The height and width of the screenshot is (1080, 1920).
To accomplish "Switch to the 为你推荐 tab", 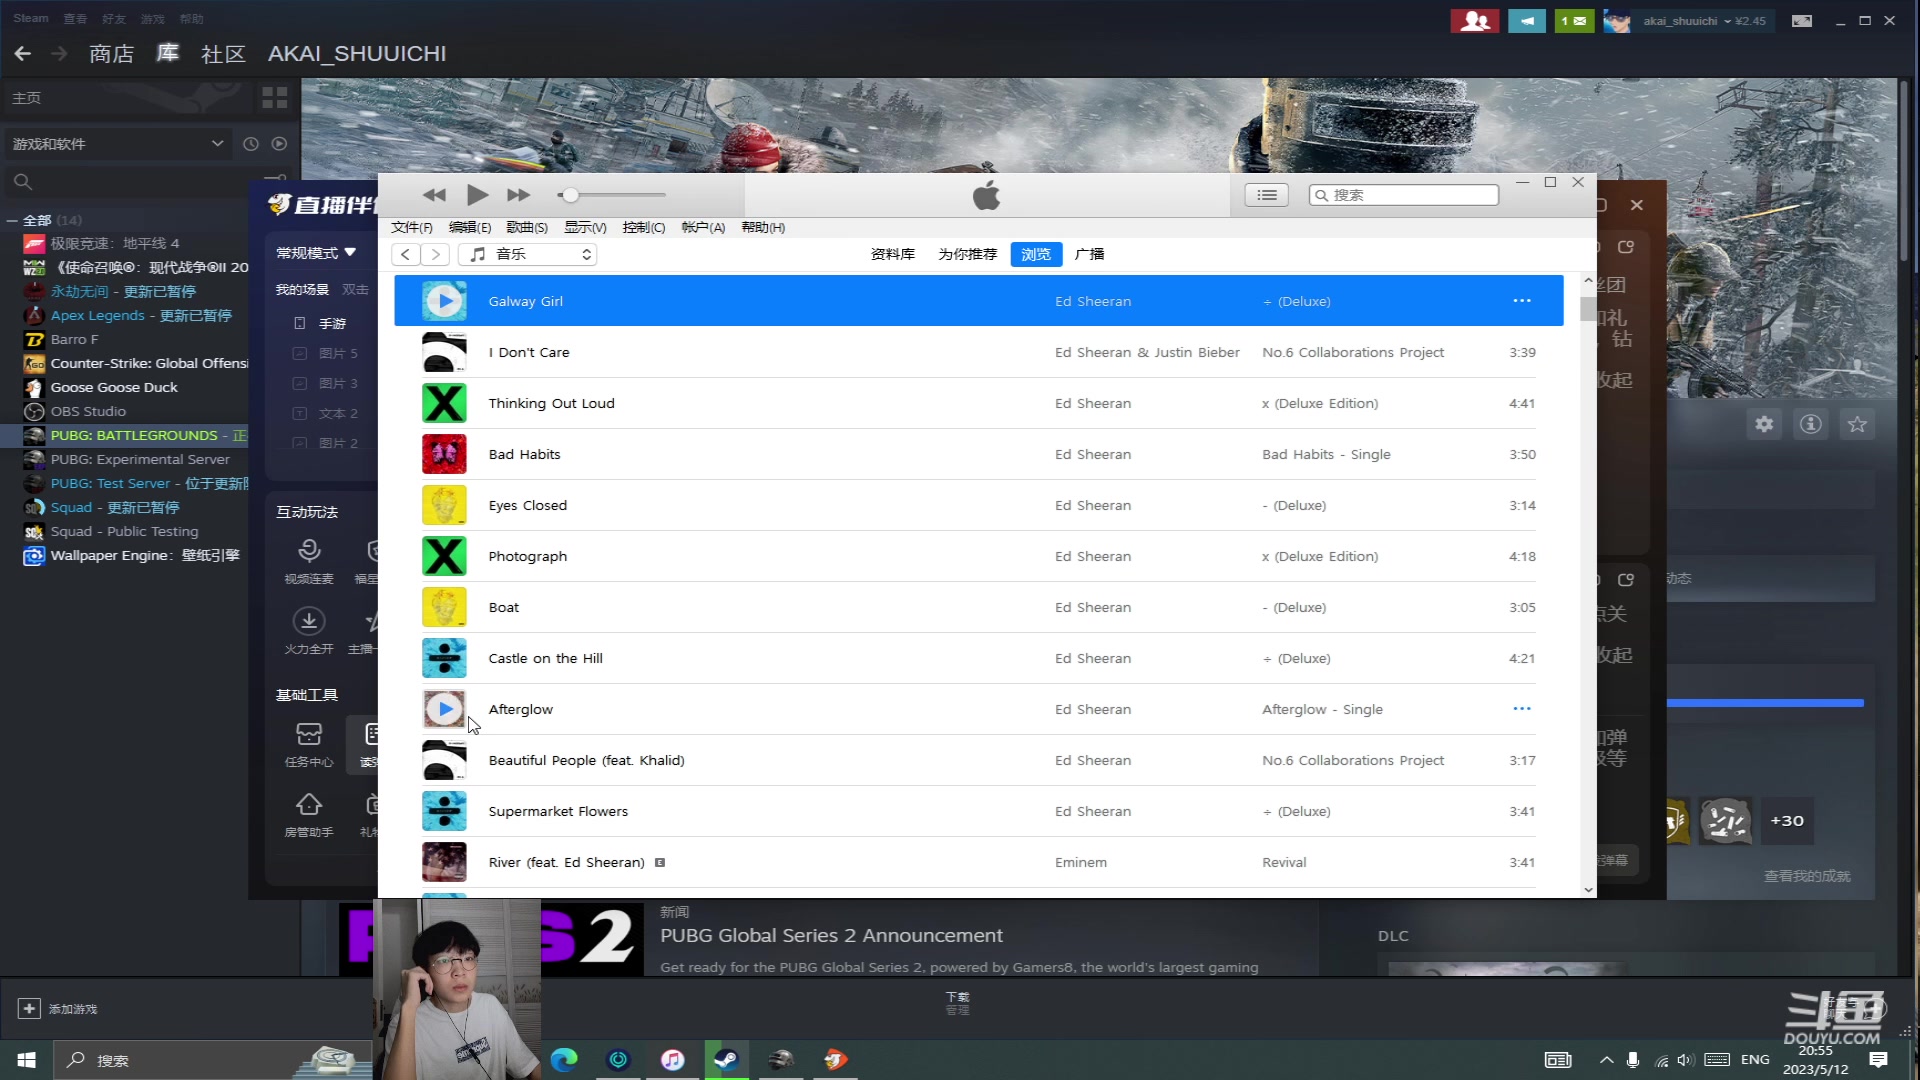I will pos(967,254).
